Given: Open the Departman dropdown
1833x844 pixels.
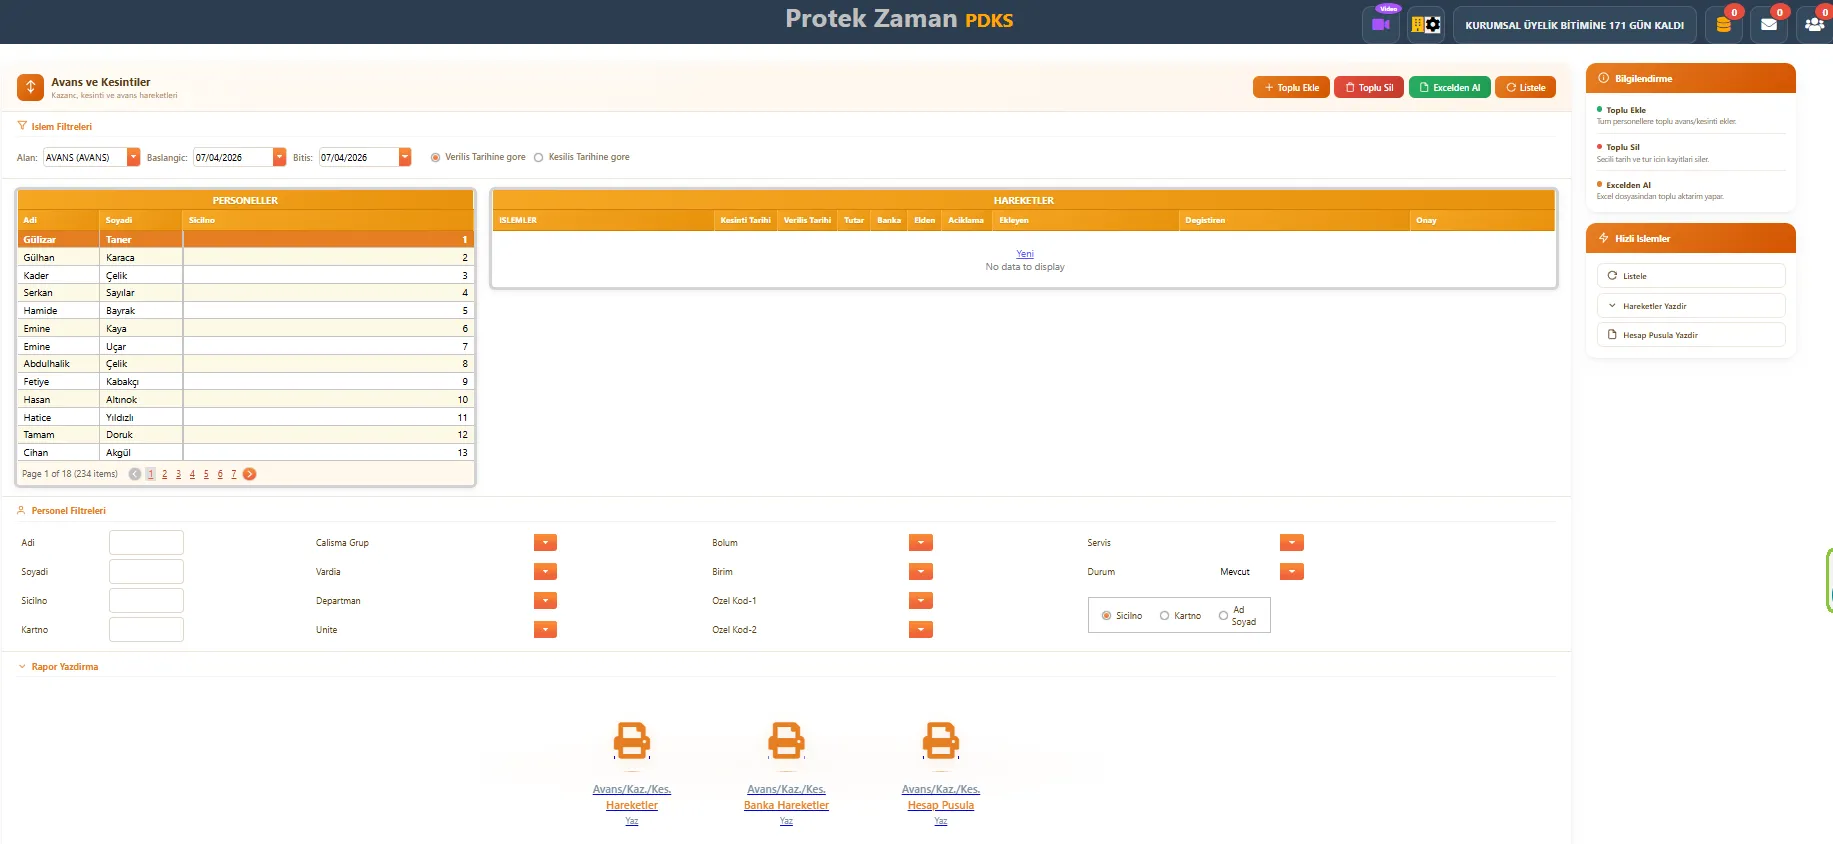Looking at the screenshot, I should click(x=545, y=601).
